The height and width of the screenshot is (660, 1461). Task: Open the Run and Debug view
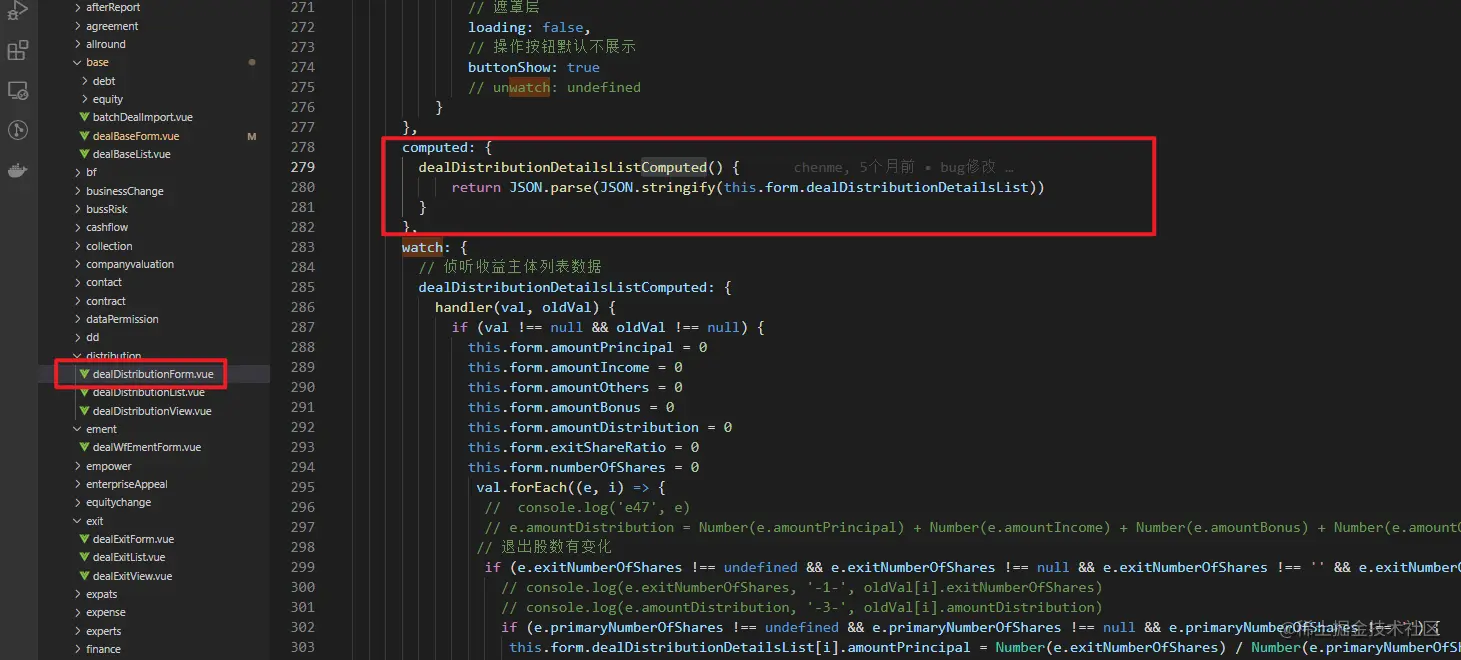point(18,11)
